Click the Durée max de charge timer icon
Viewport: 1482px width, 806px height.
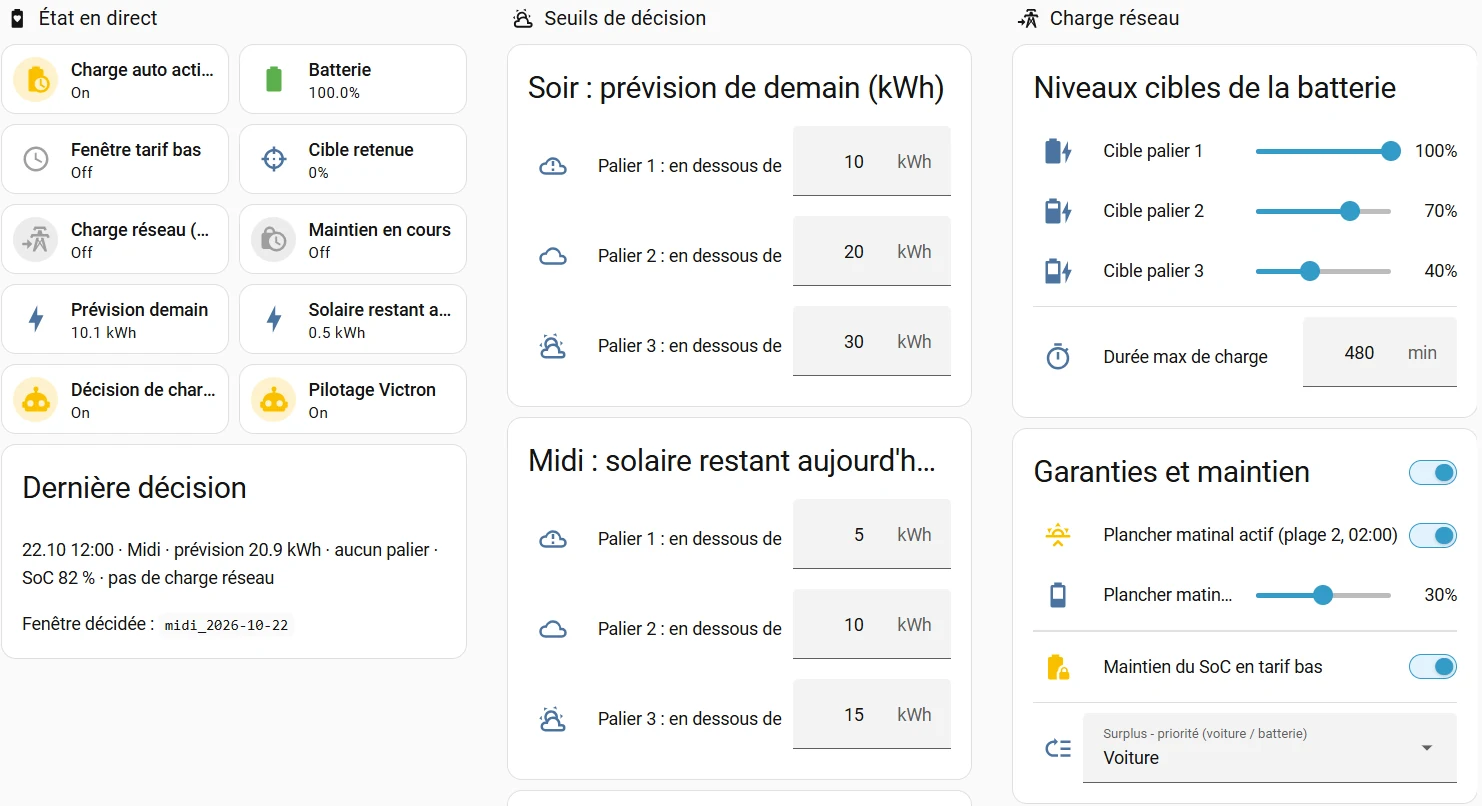click(1058, 357)
